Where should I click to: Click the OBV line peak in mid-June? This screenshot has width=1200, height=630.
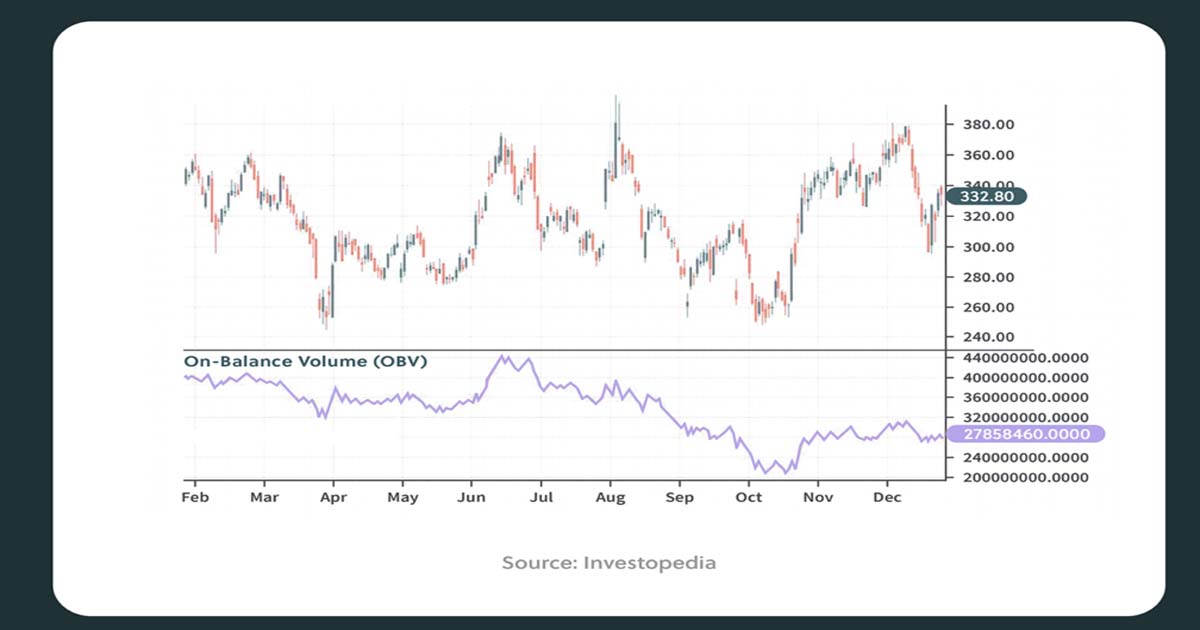[502, 356]
